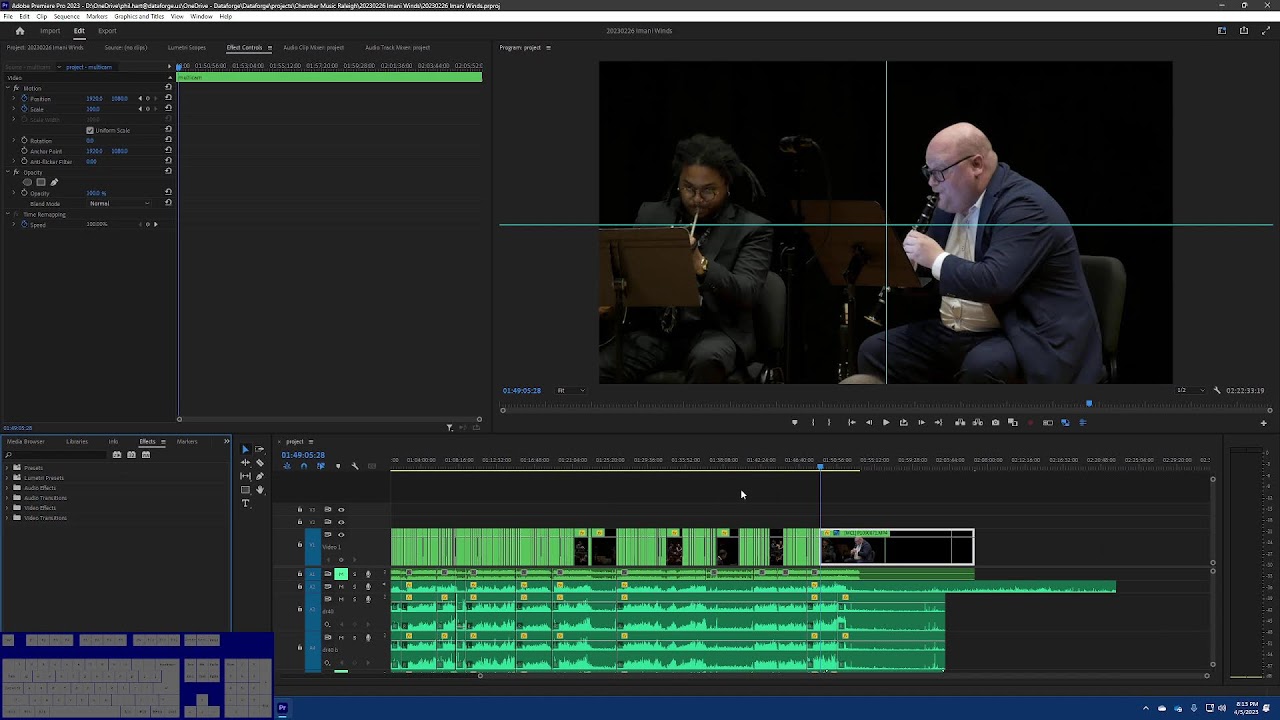Play the program monitor
Viewport: 1280px width, 720px height.
click(886, 422)
